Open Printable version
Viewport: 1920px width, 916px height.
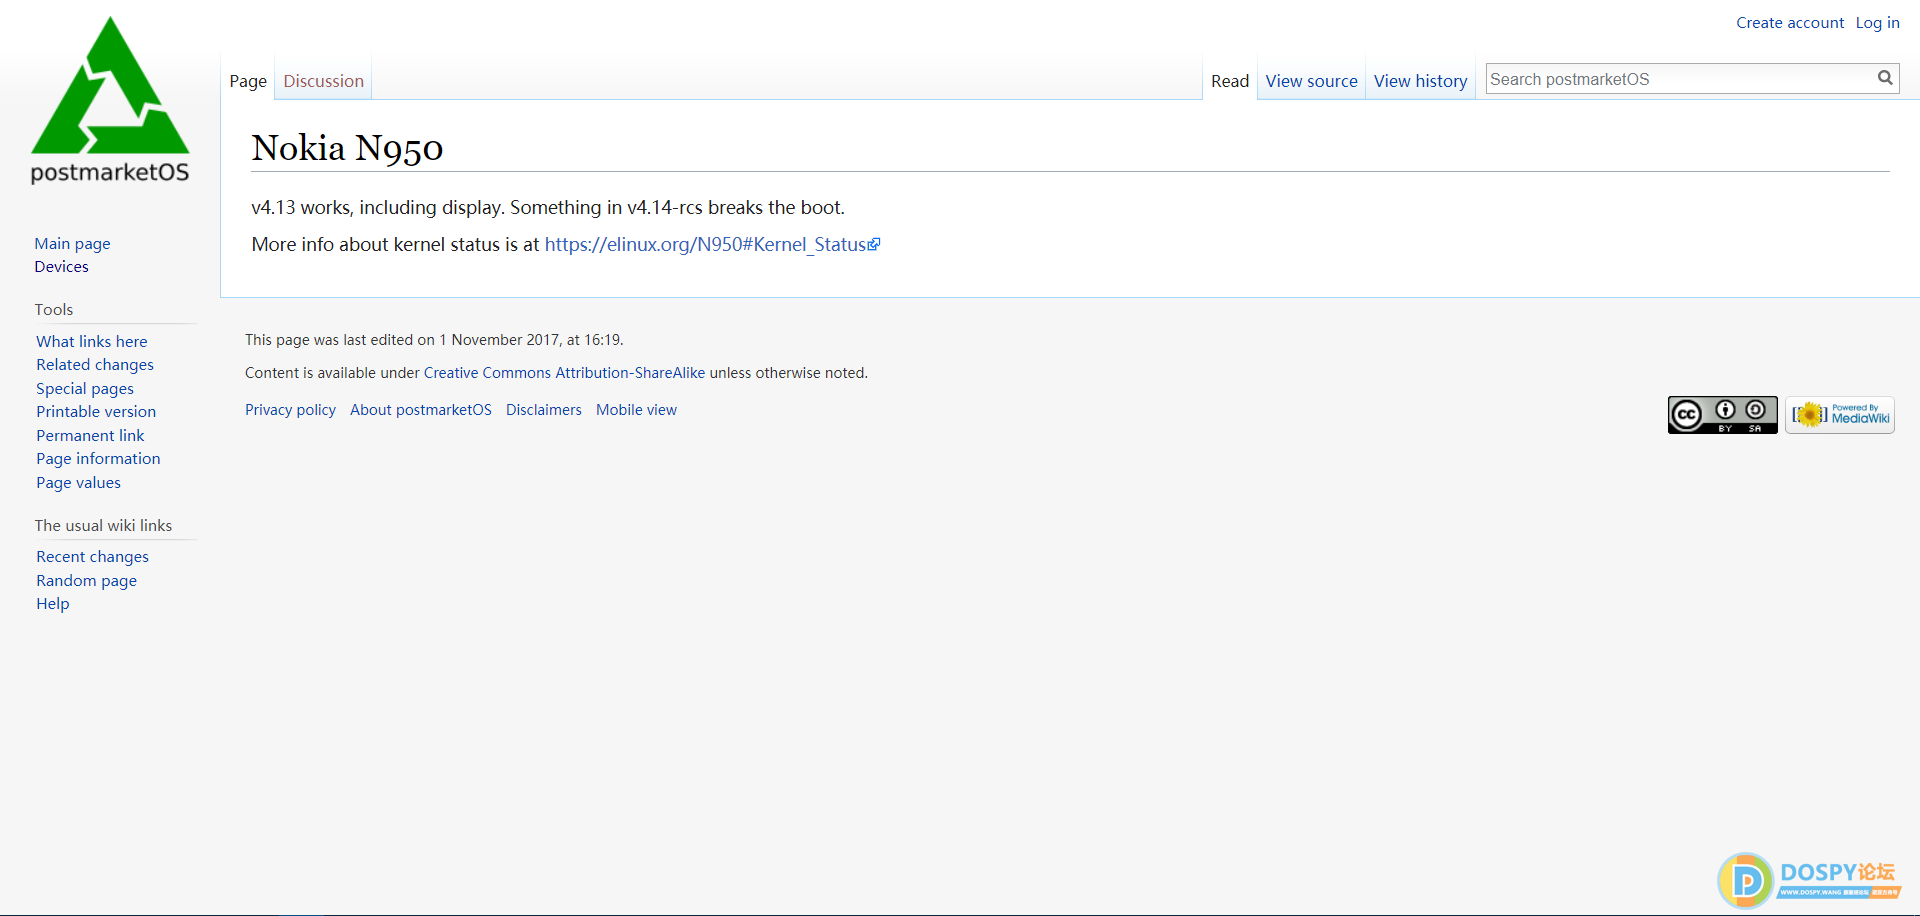(96, 412)
